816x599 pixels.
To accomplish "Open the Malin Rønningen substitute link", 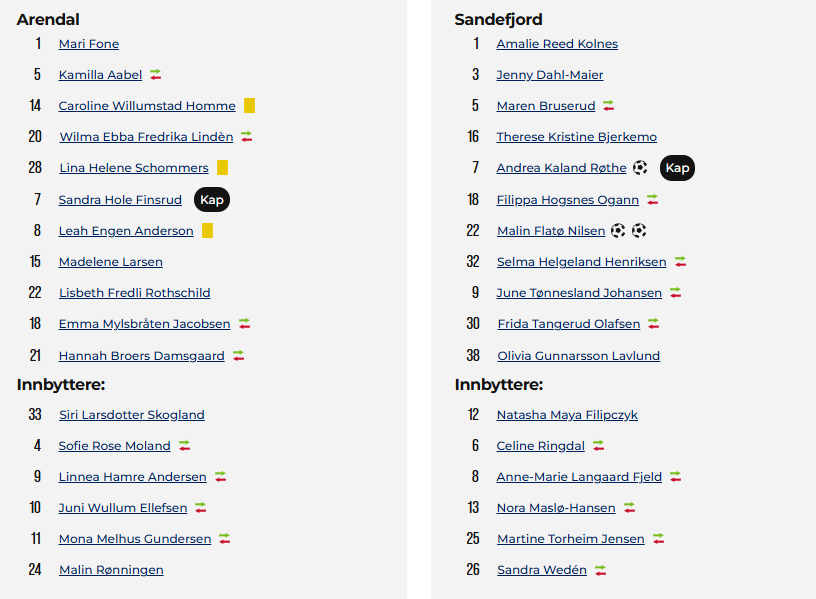I will pyautogui.click(x=111, y=570).
